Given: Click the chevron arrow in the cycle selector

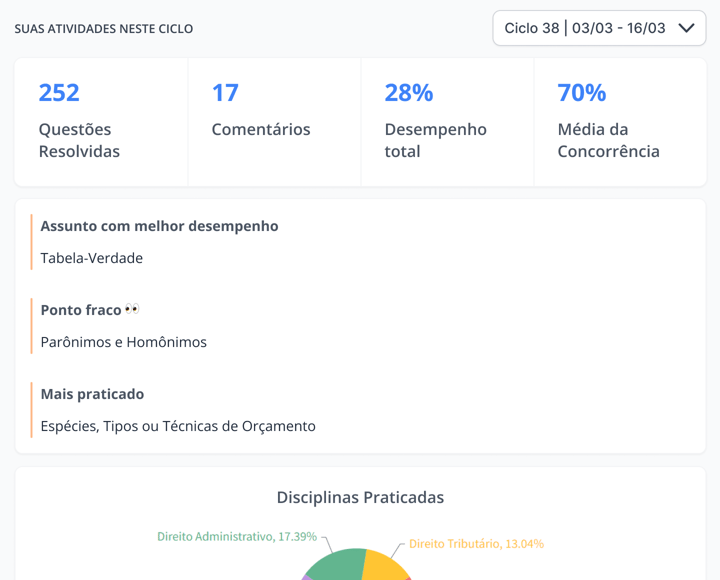Looking at the screenshot, I should point(686,28).
